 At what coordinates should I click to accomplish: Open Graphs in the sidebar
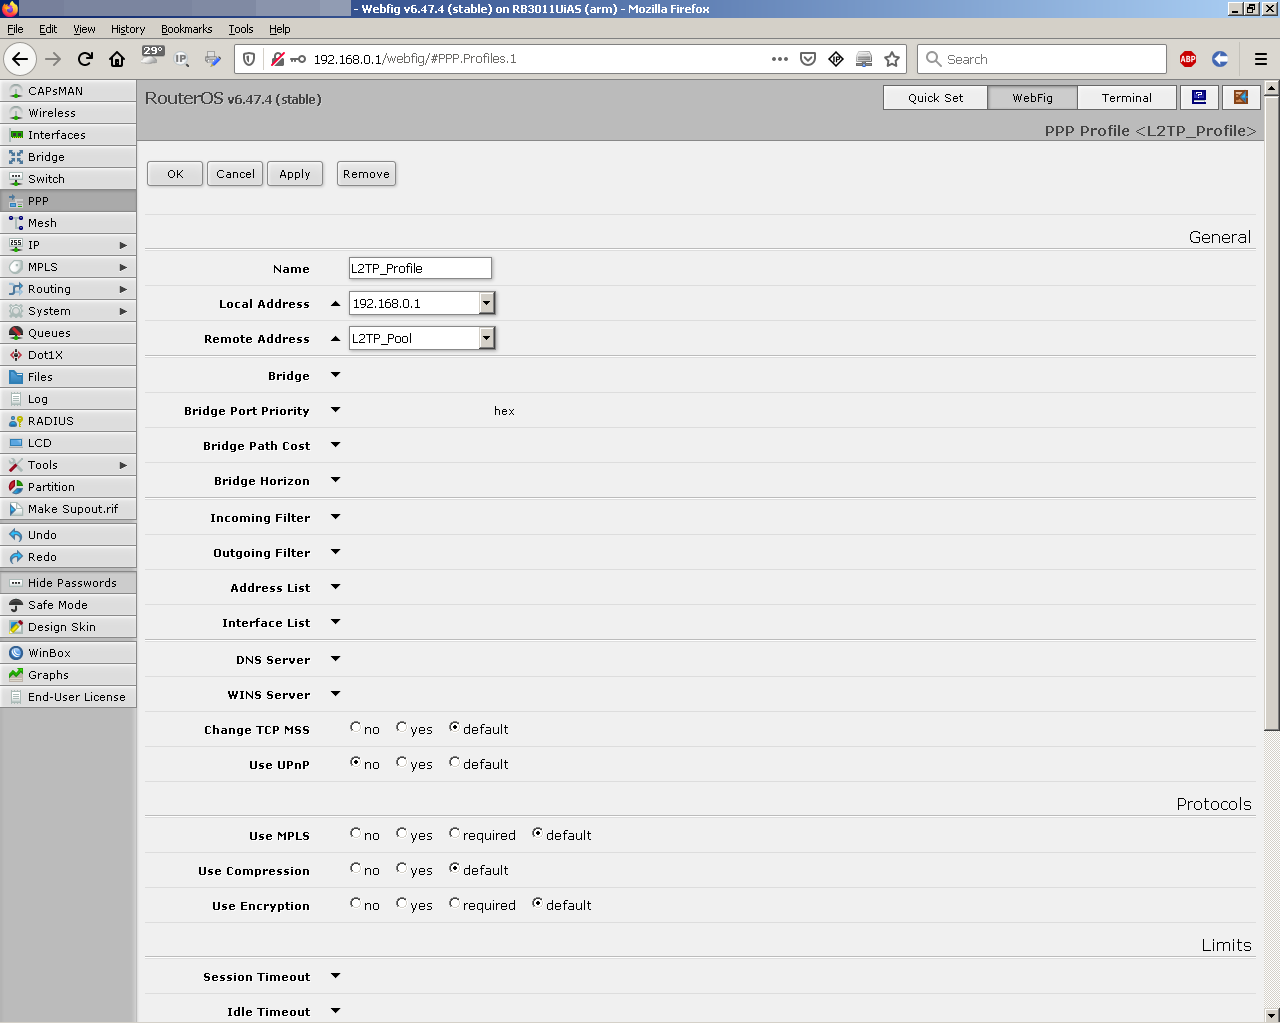tap(68, 675)
